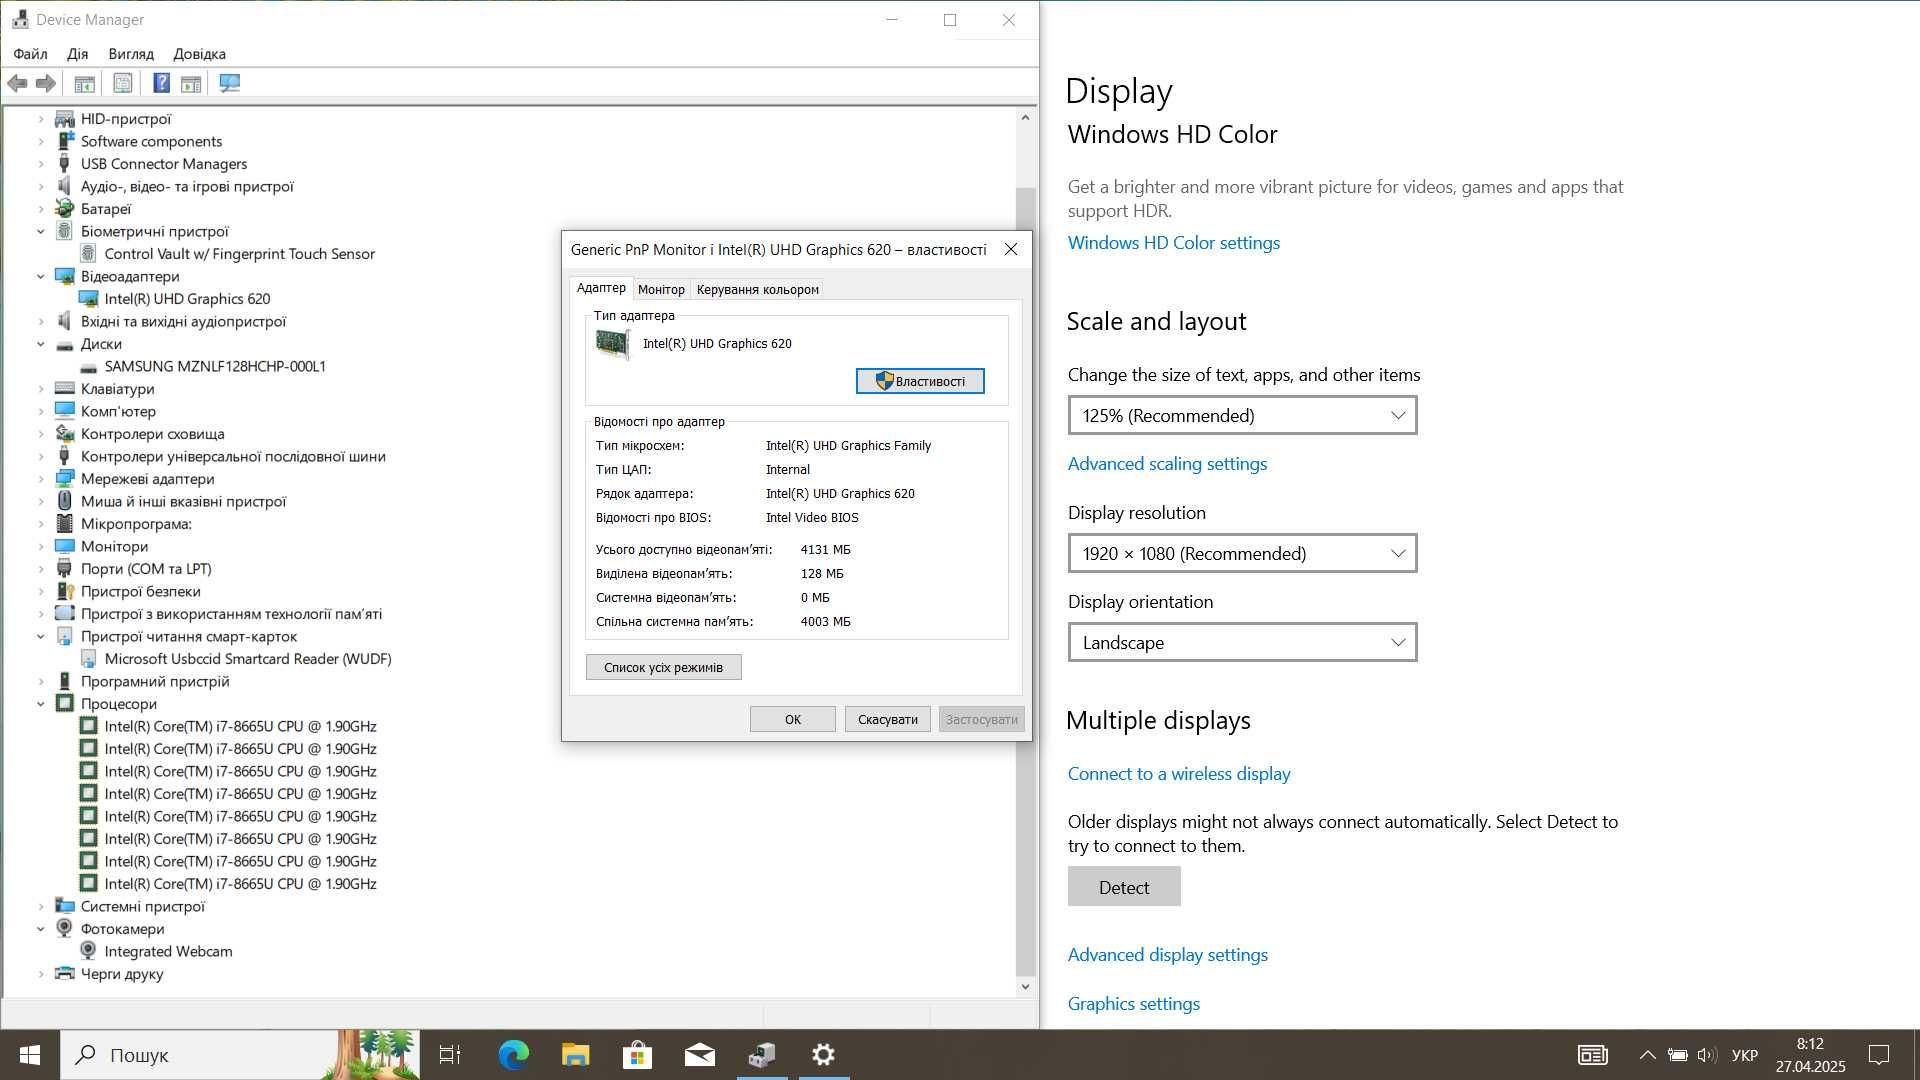Screen dimensions: 1920x1080
Task: Click the Integrated Webcam device icon
Action: (x=88, y=952)
